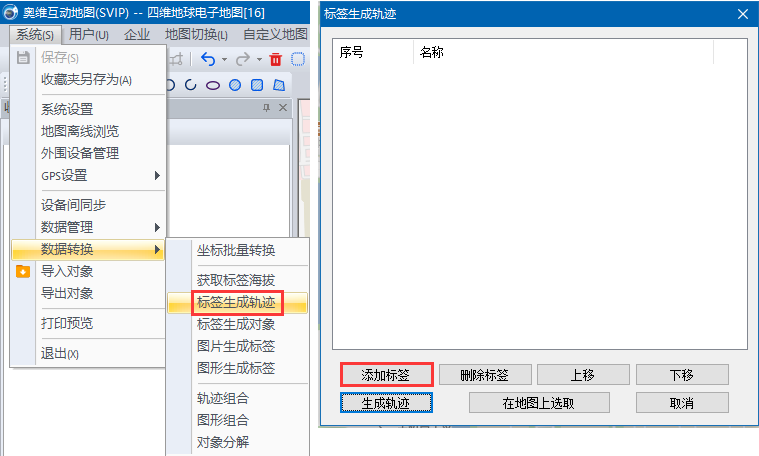Click the 下移 button
The image size is (759, 456).
[x=682, y=375]
